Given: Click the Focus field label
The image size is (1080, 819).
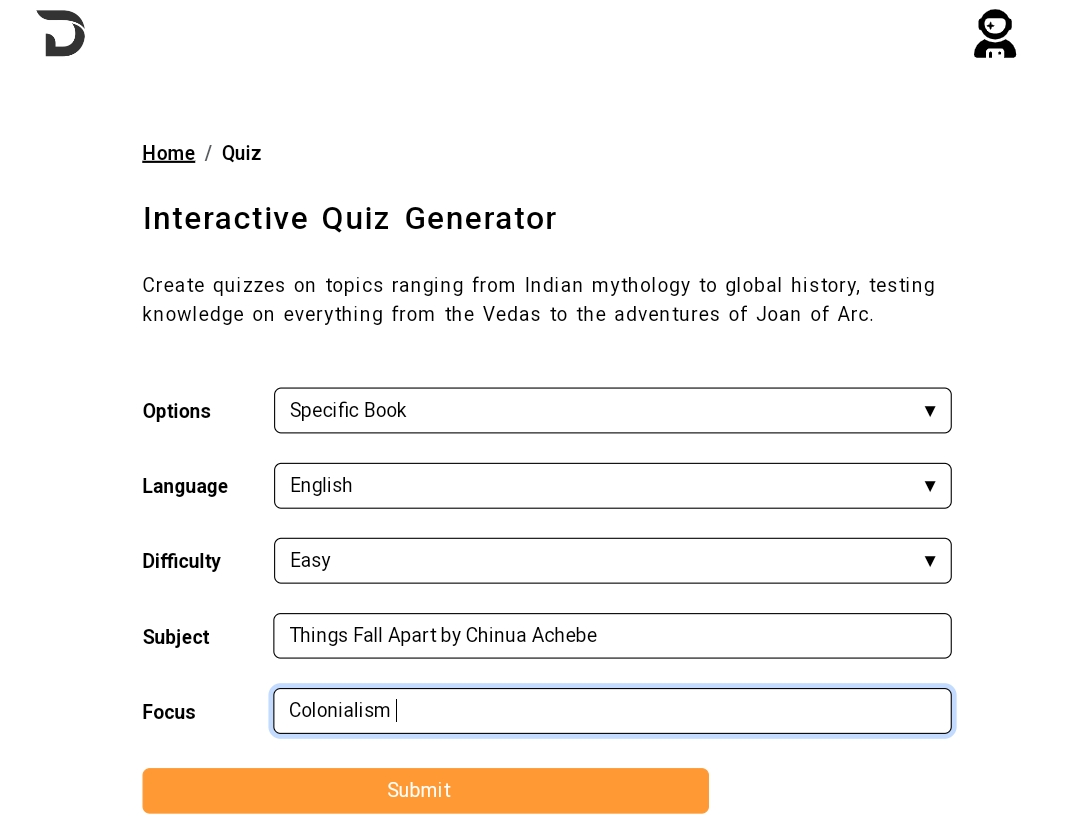Looking at the screenshot, I should (x=169, y=712).
